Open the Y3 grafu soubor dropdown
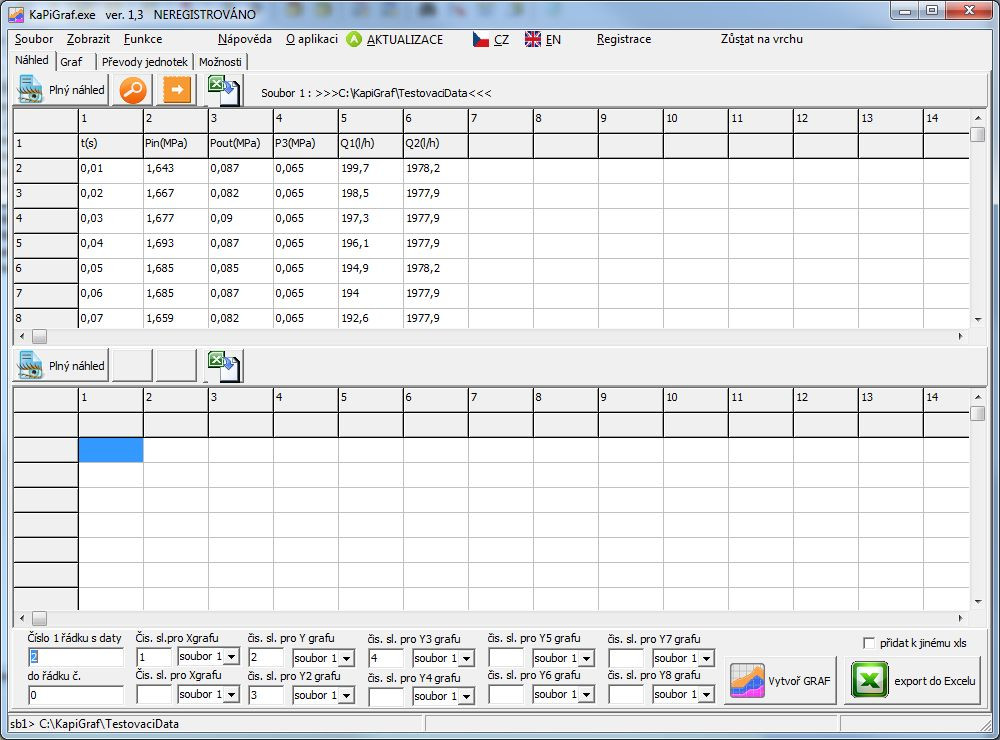The image size is (1000, 740). tap(467, 658)
